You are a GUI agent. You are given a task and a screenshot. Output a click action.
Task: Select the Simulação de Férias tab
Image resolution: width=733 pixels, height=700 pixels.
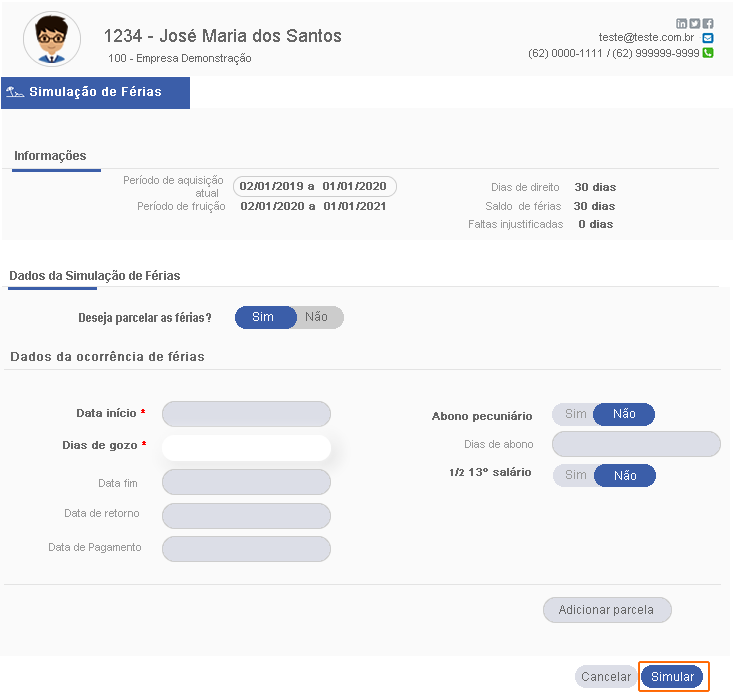click(95, 92)
